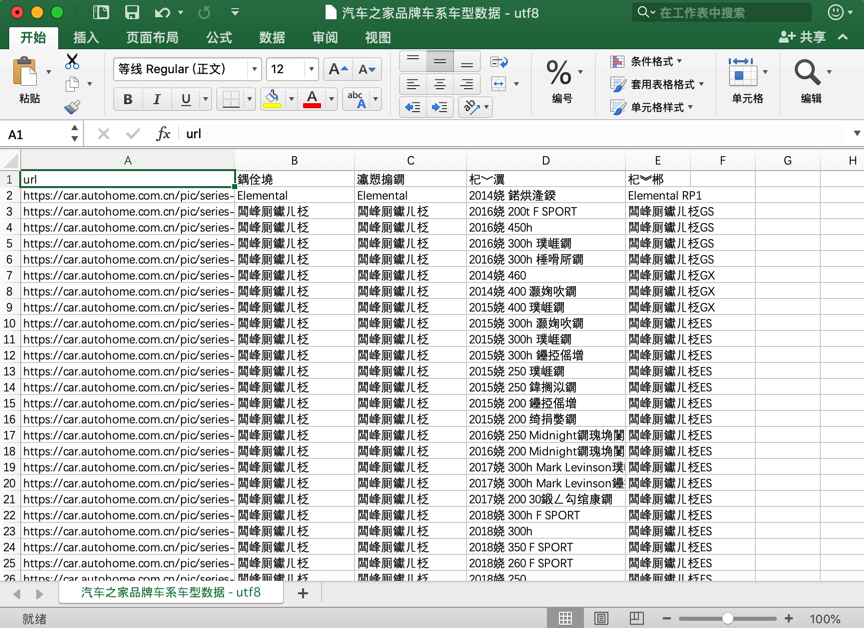Viewport: 864px width, 628px height.
Task: Collapse the ribbon with chevron
Action: (x=843, y=37)
